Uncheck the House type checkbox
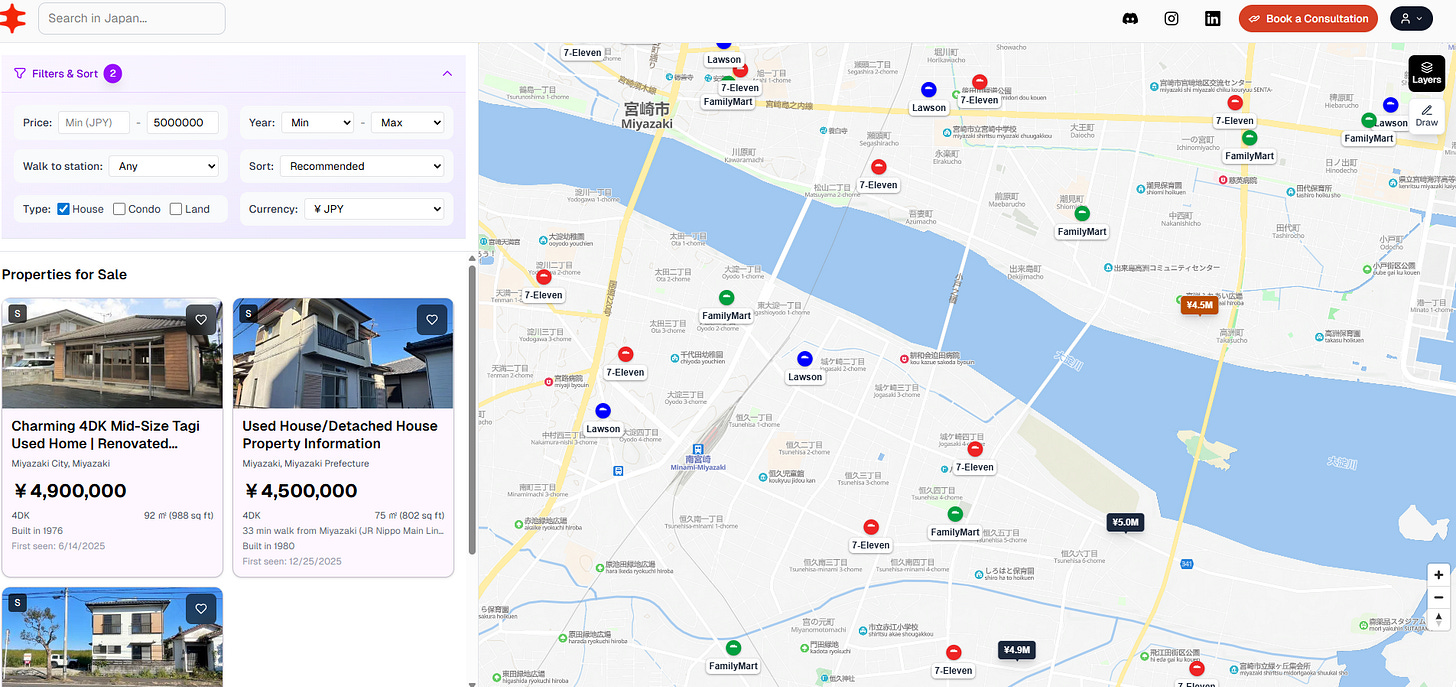Screen dimensions: 1456x687 63,209
